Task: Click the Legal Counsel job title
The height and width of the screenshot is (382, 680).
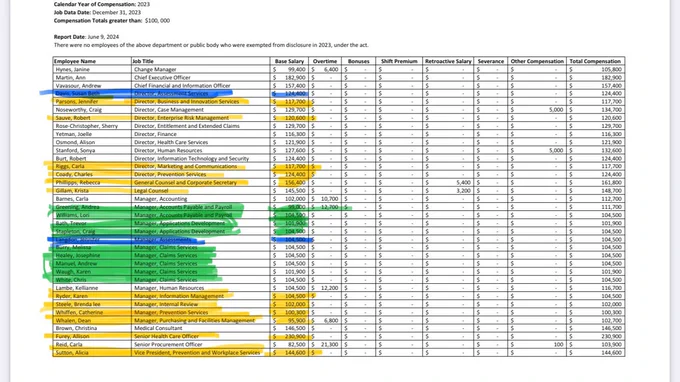Action: [151, 191]
